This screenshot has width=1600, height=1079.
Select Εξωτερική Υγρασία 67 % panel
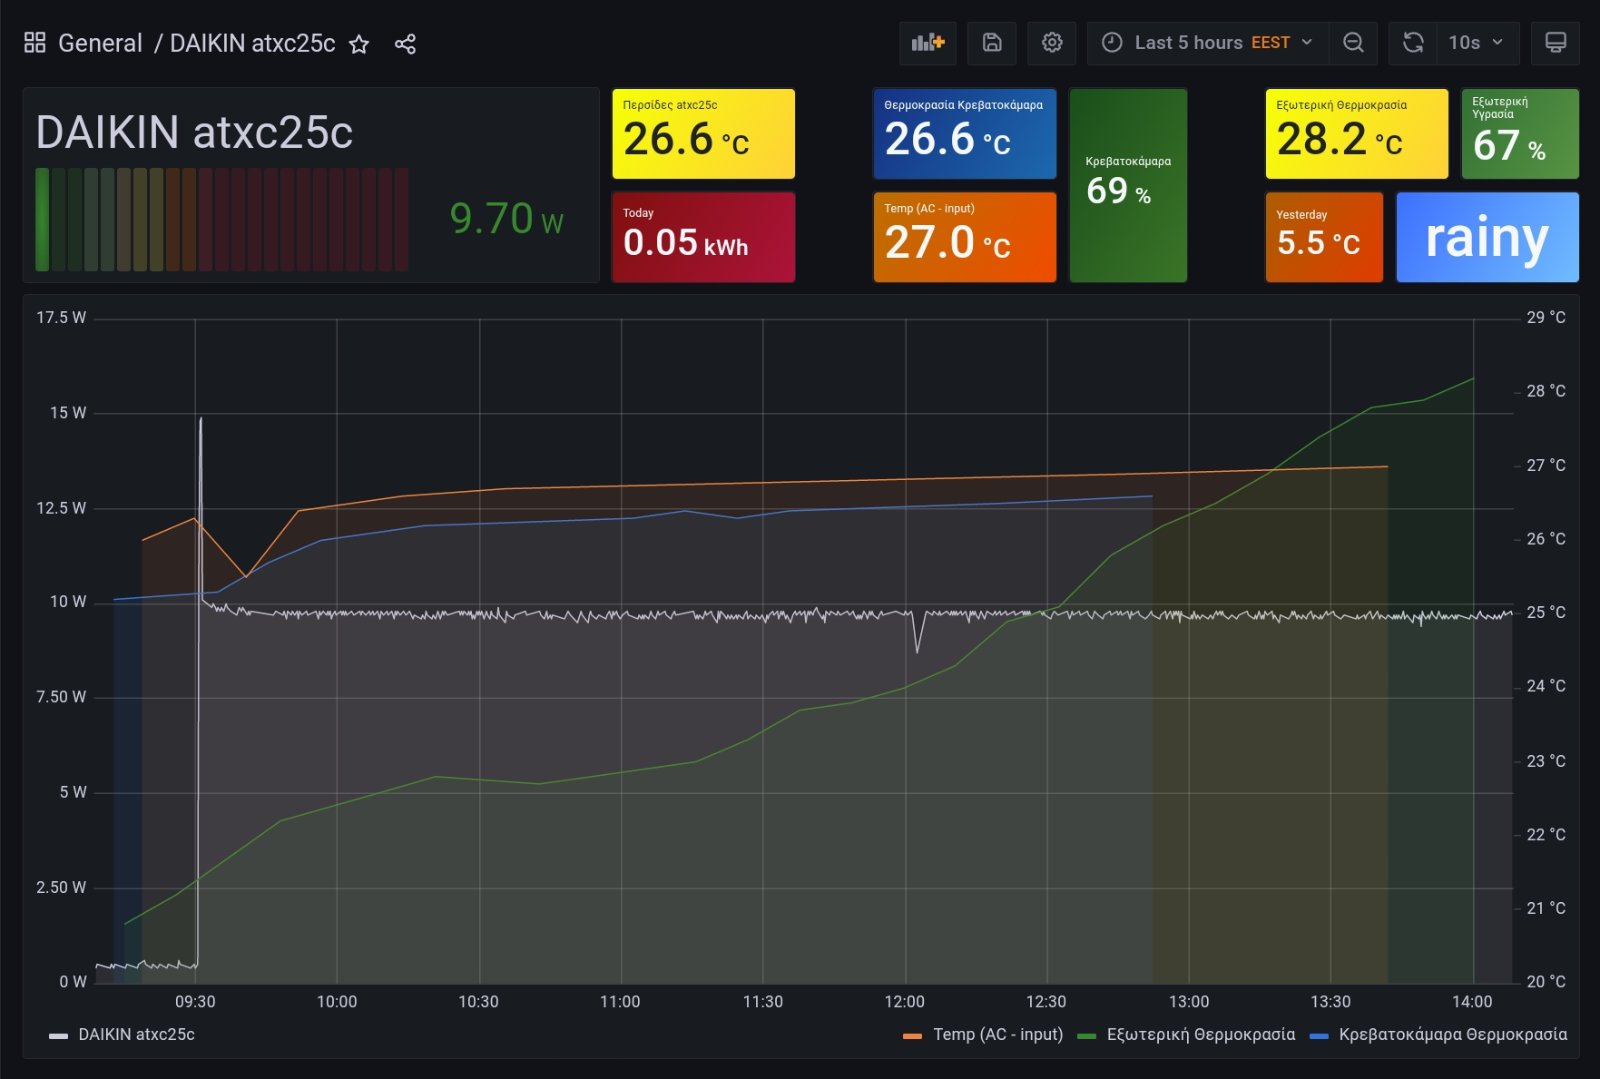[1520, 134]
